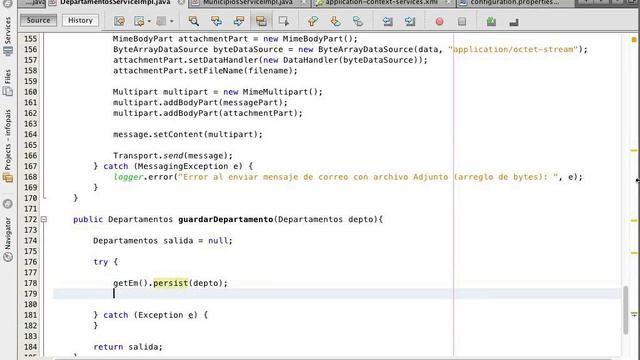Toggle Rectangular Selection mode
640x360 pixels.
click(284, 21)
